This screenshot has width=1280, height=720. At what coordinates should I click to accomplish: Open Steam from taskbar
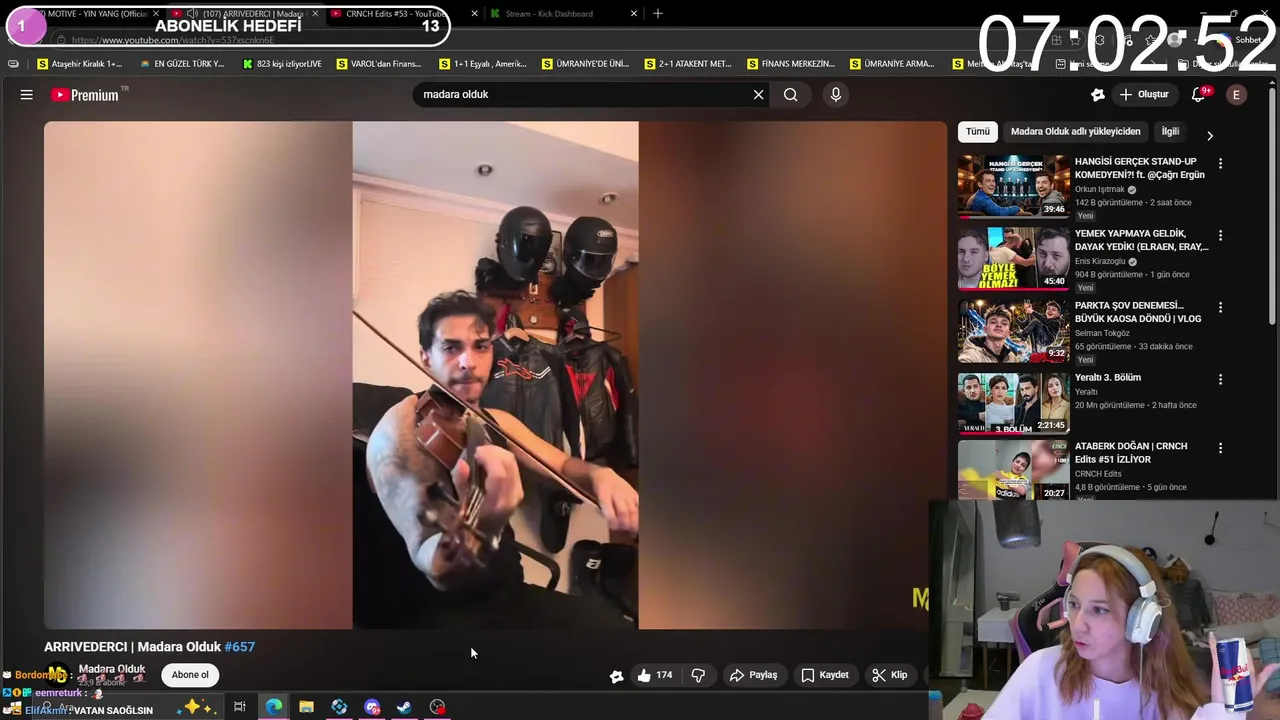[x=405, y=707]
